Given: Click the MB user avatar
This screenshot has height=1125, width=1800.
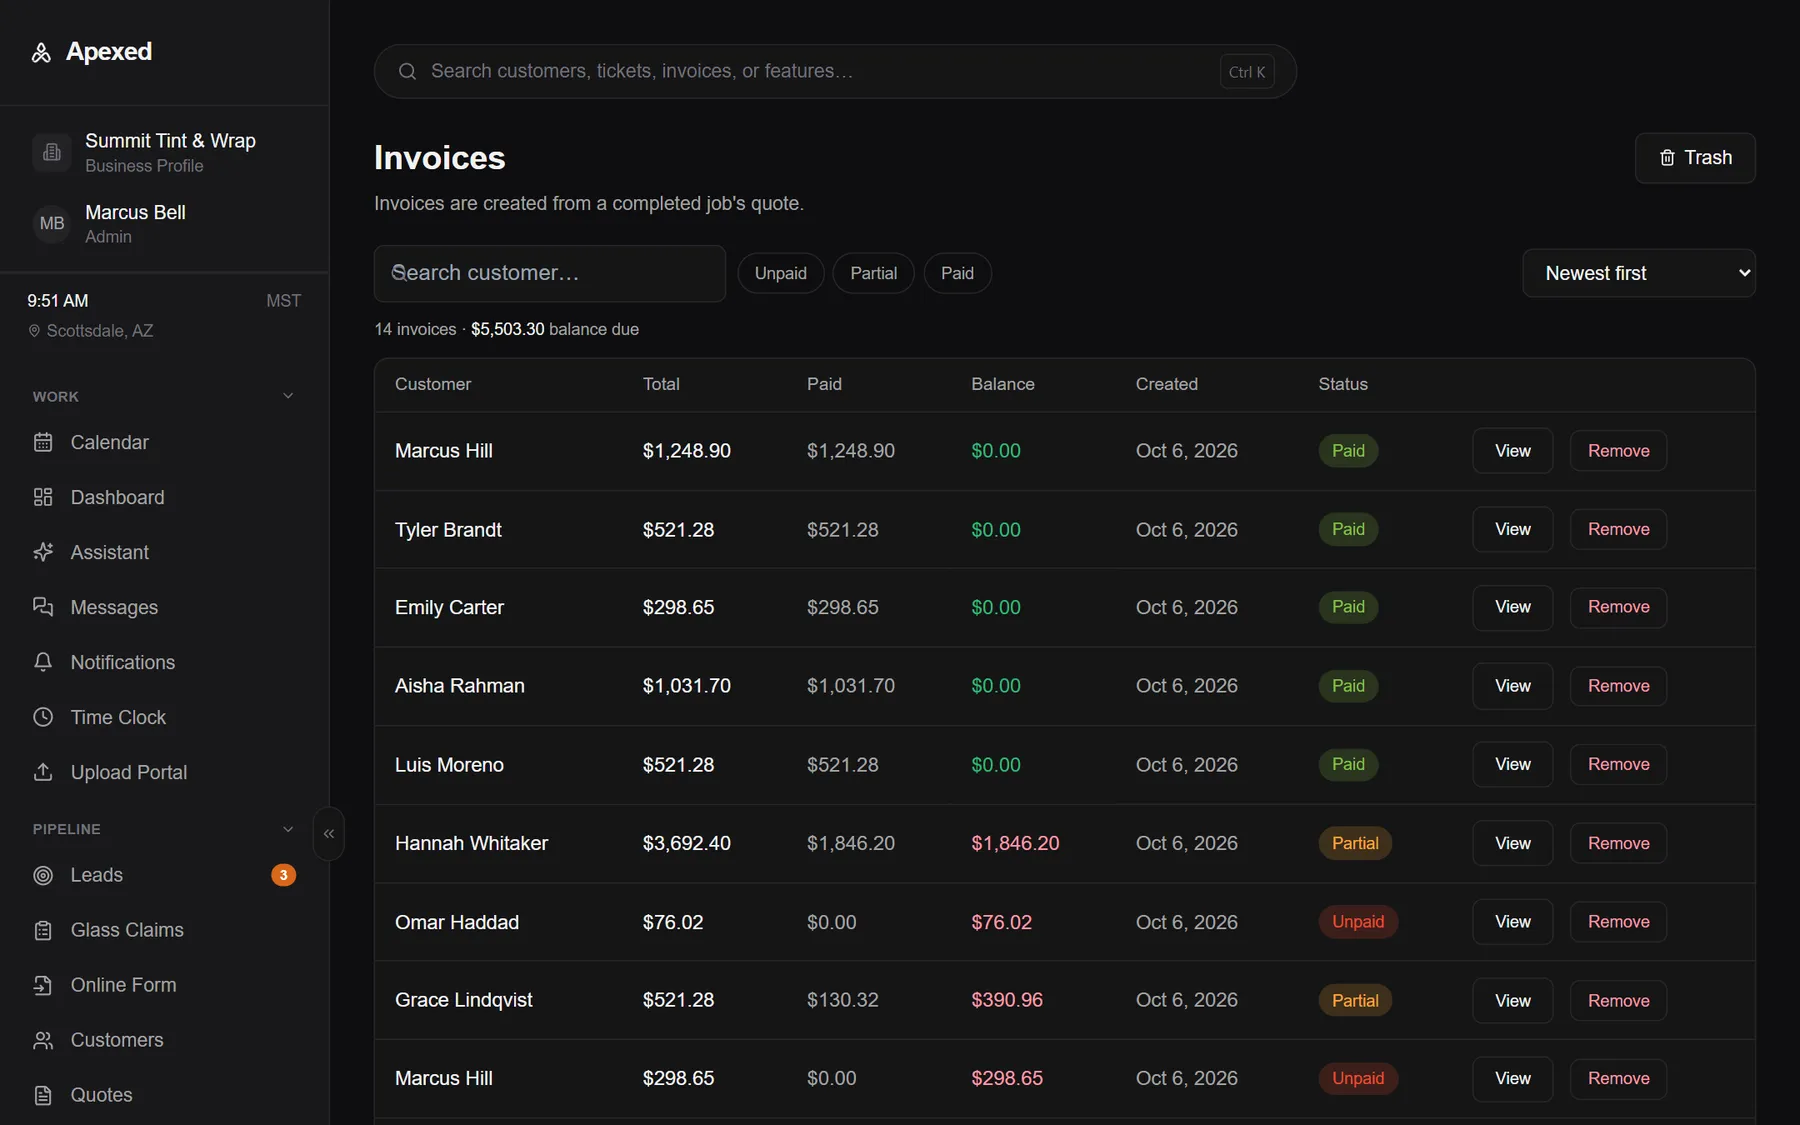Looking at the screenshot, I should pos(52,224).
